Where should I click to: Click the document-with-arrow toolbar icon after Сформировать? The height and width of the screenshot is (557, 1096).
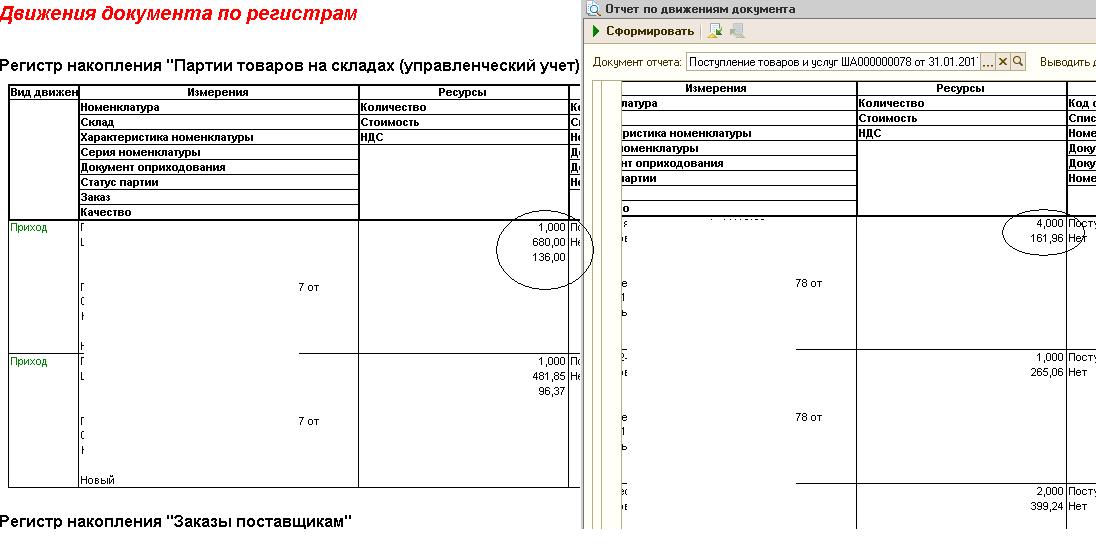(x=714, y=31)
